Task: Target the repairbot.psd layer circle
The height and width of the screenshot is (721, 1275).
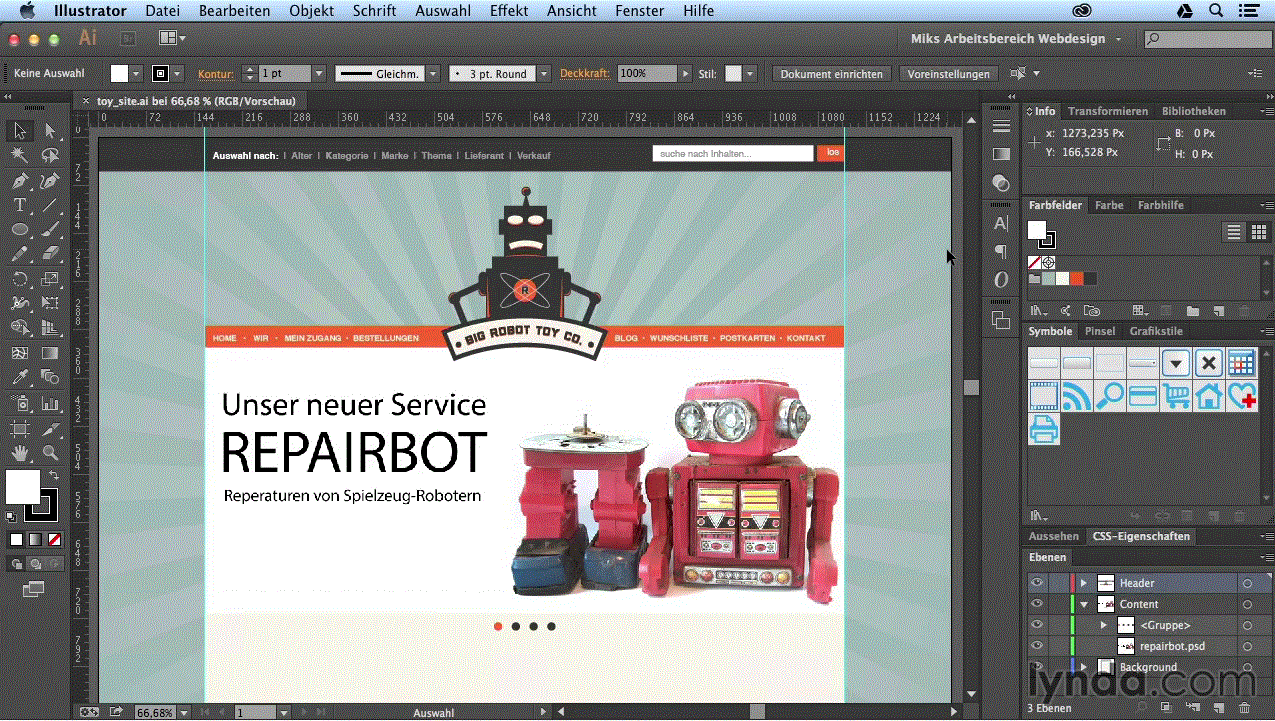Action: point(1247,646)
